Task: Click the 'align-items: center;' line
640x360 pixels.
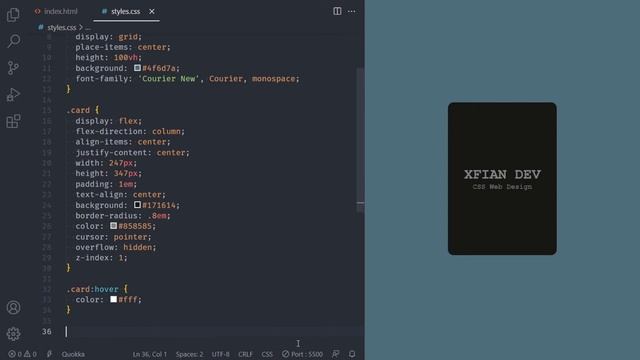Action: tap(123, 142)
